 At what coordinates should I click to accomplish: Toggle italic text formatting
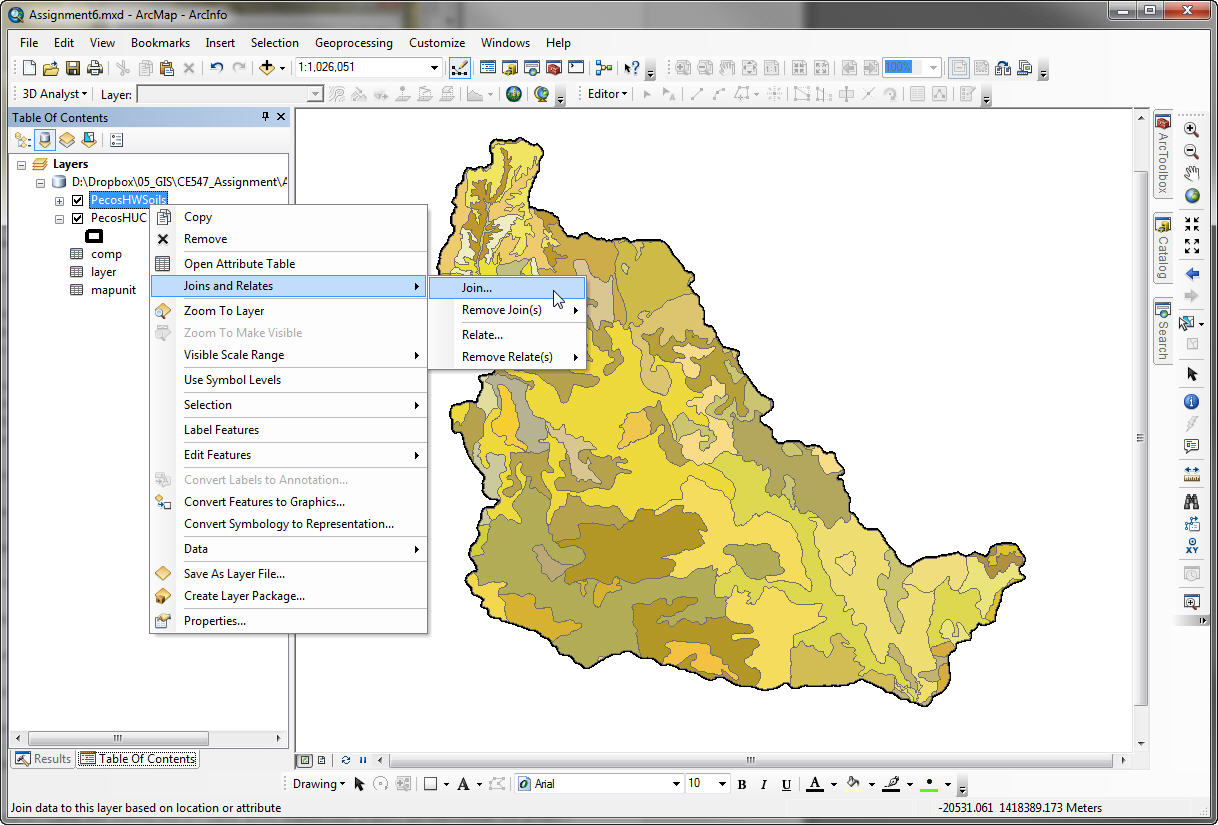[764, 785]
